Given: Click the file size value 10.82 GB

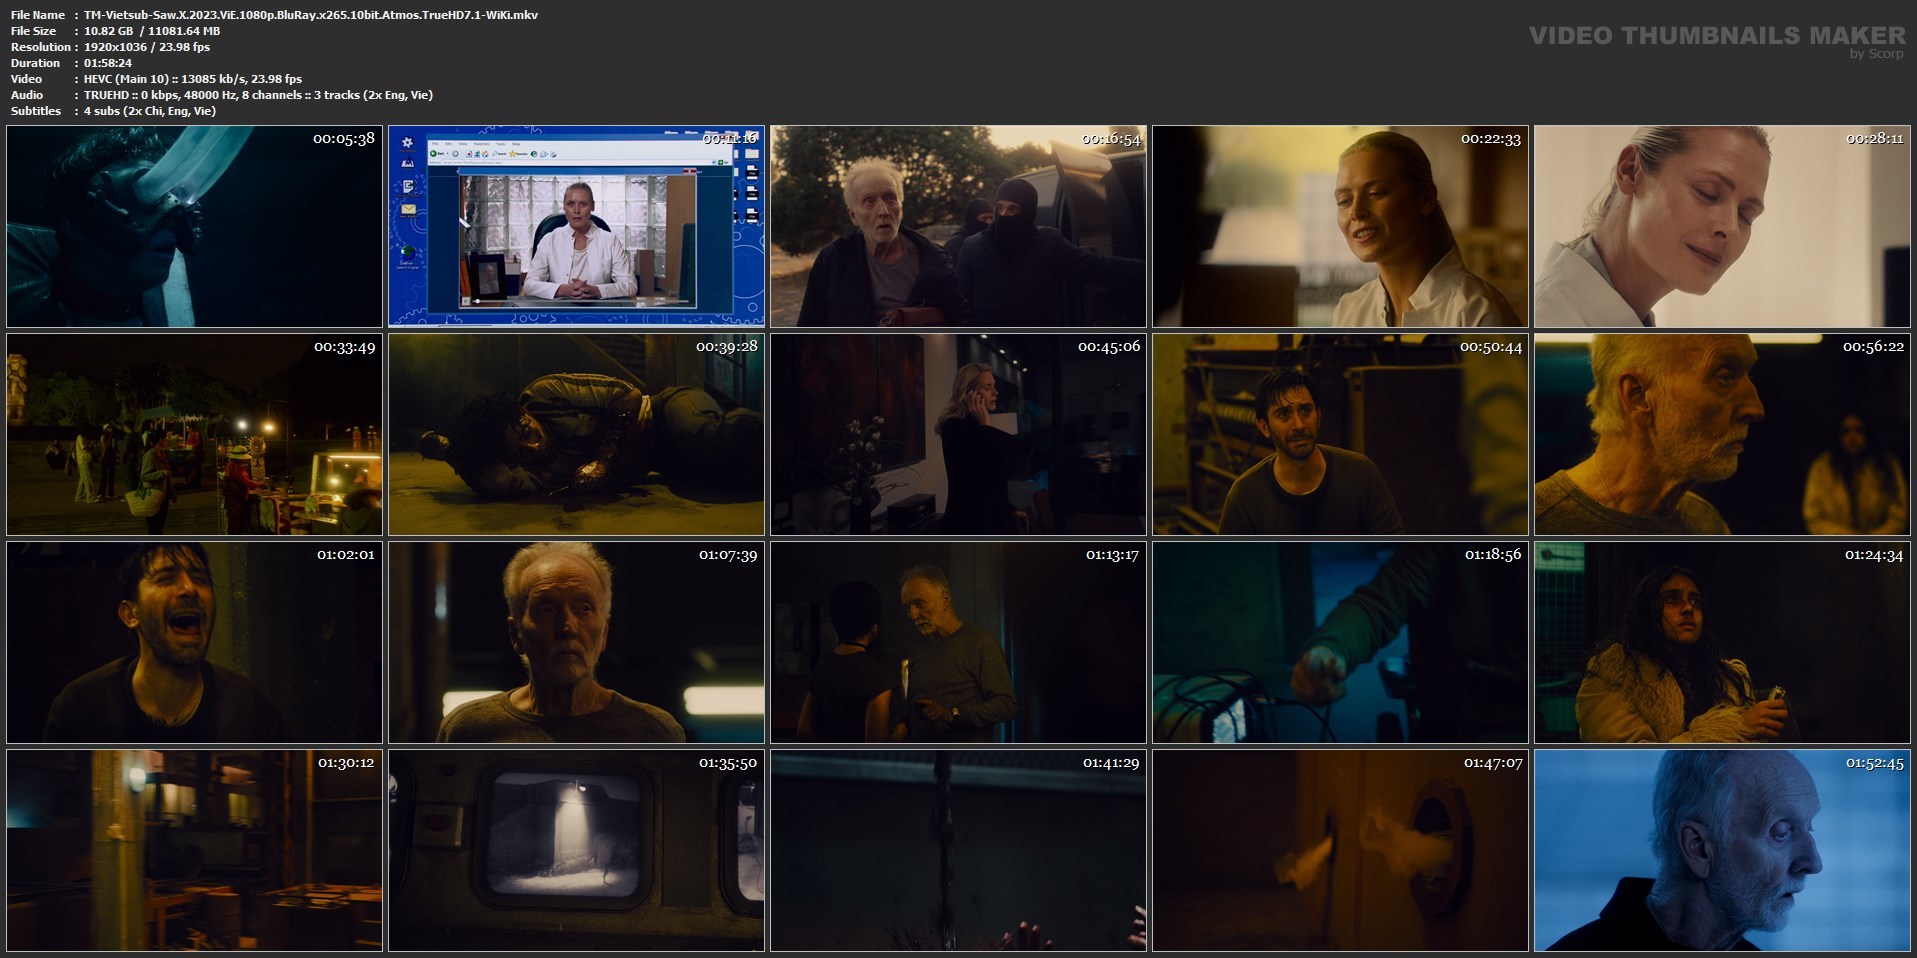Looking at the screenshot, I should (x=152, y=31).
